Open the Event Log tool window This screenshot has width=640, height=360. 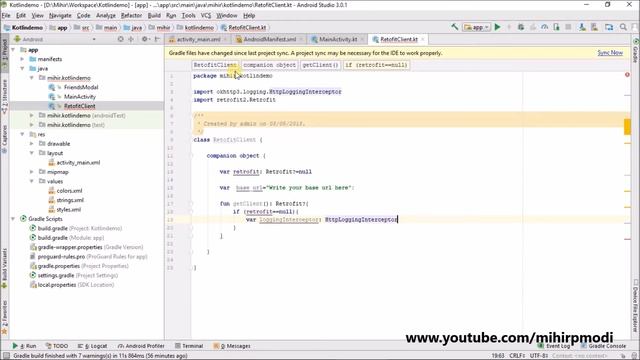554,346
